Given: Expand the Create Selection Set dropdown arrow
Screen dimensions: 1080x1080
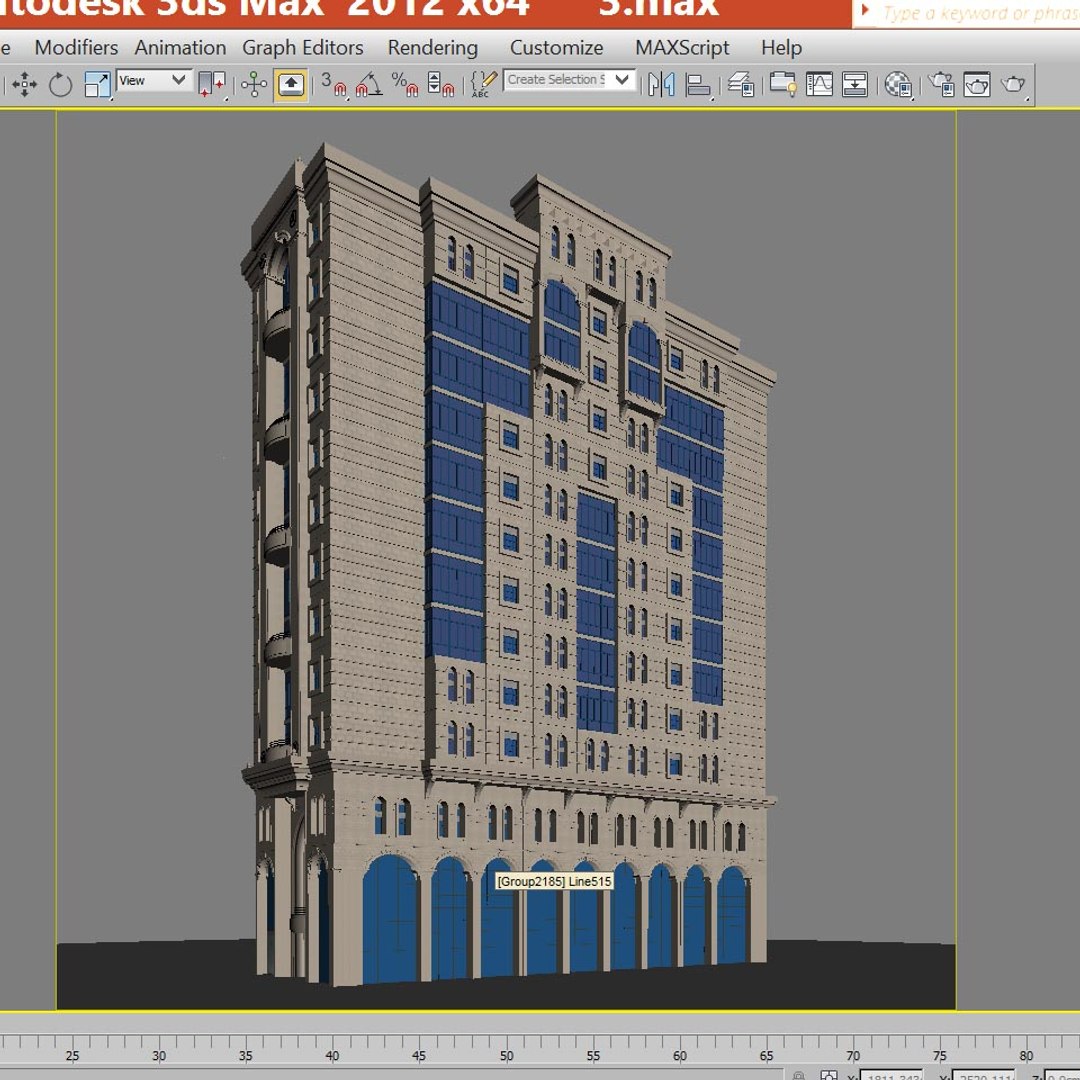Looking at the screenshot, I should [x=622, y=80].
